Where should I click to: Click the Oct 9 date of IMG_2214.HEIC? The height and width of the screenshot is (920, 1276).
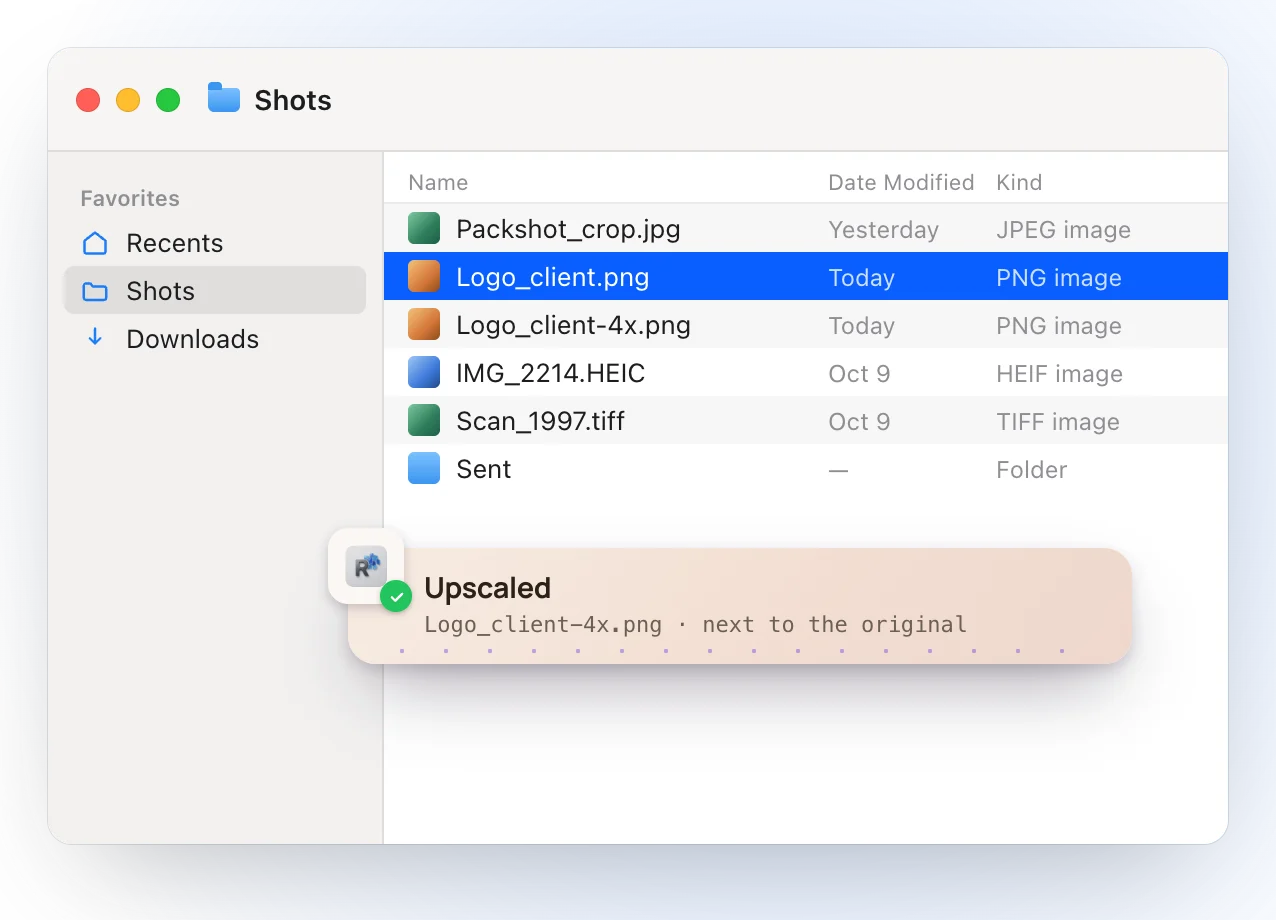coord(859,374)
